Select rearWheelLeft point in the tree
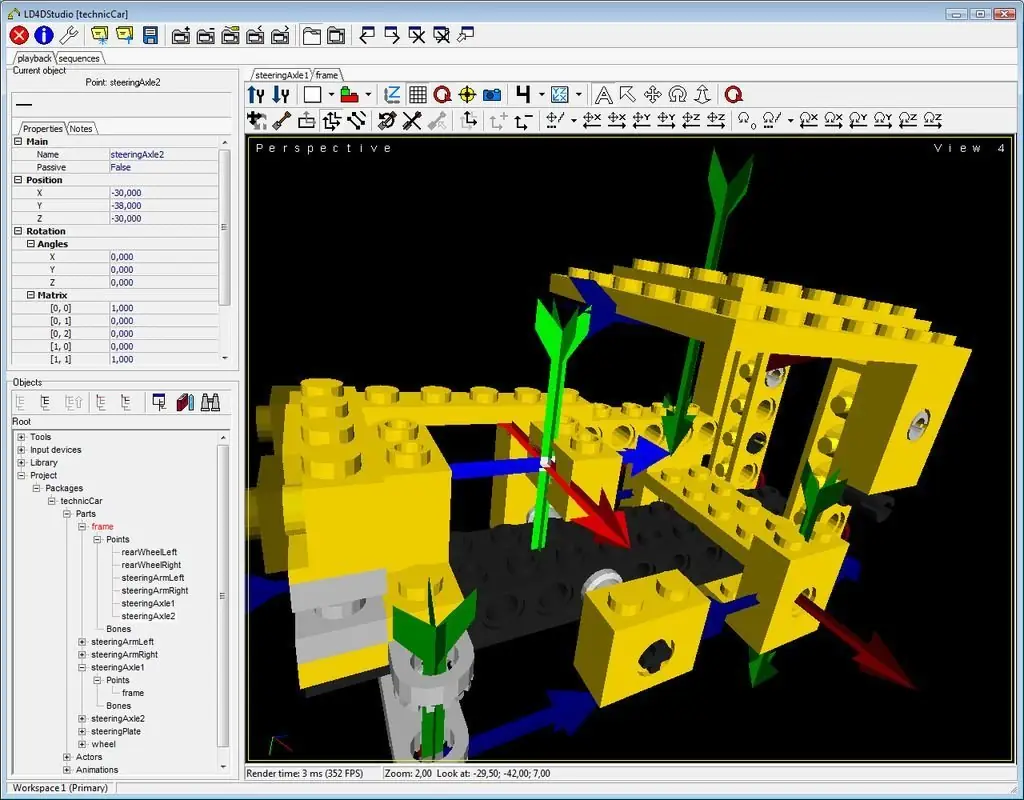 [x=149, y=552]
